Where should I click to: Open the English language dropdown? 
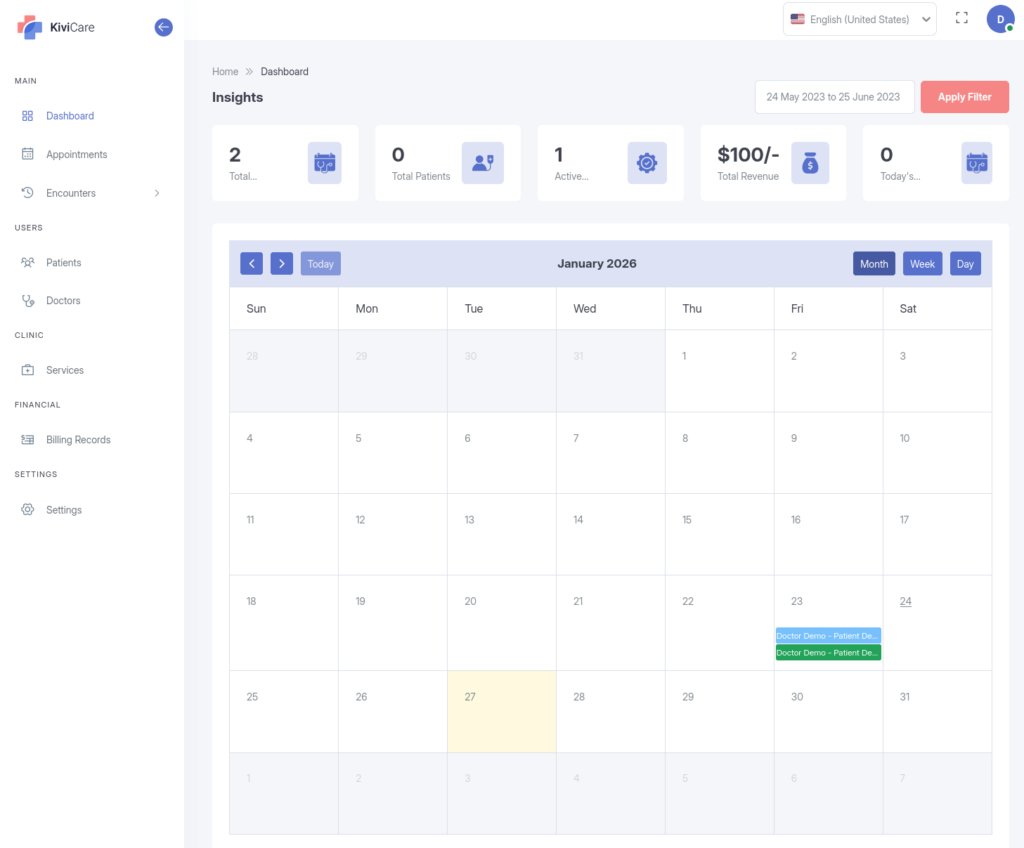click(x=859, y=19)
